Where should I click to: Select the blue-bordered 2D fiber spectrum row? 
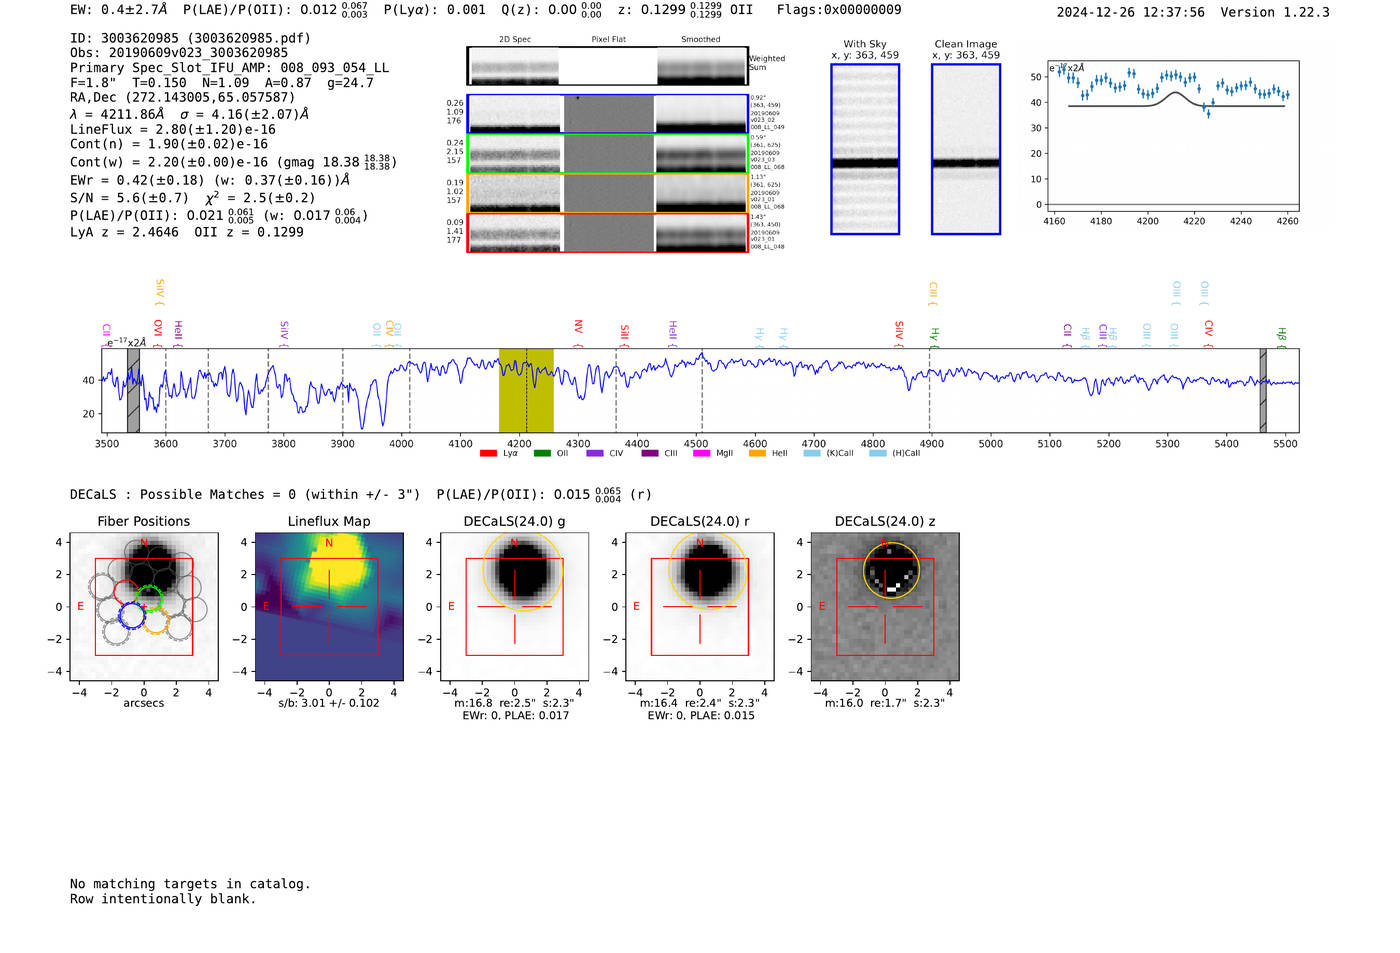coord(608,114)
